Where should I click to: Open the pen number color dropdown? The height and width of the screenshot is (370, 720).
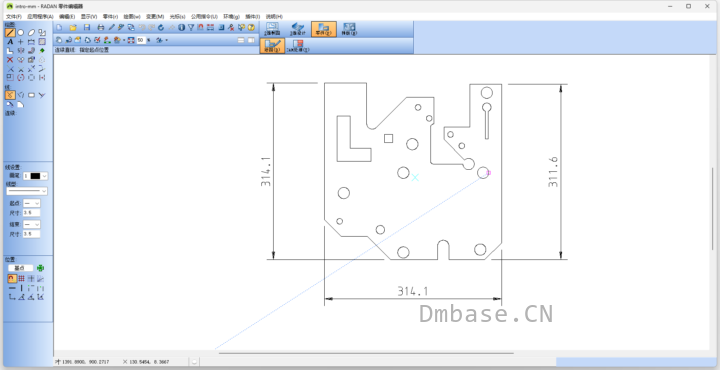point(36,176)
